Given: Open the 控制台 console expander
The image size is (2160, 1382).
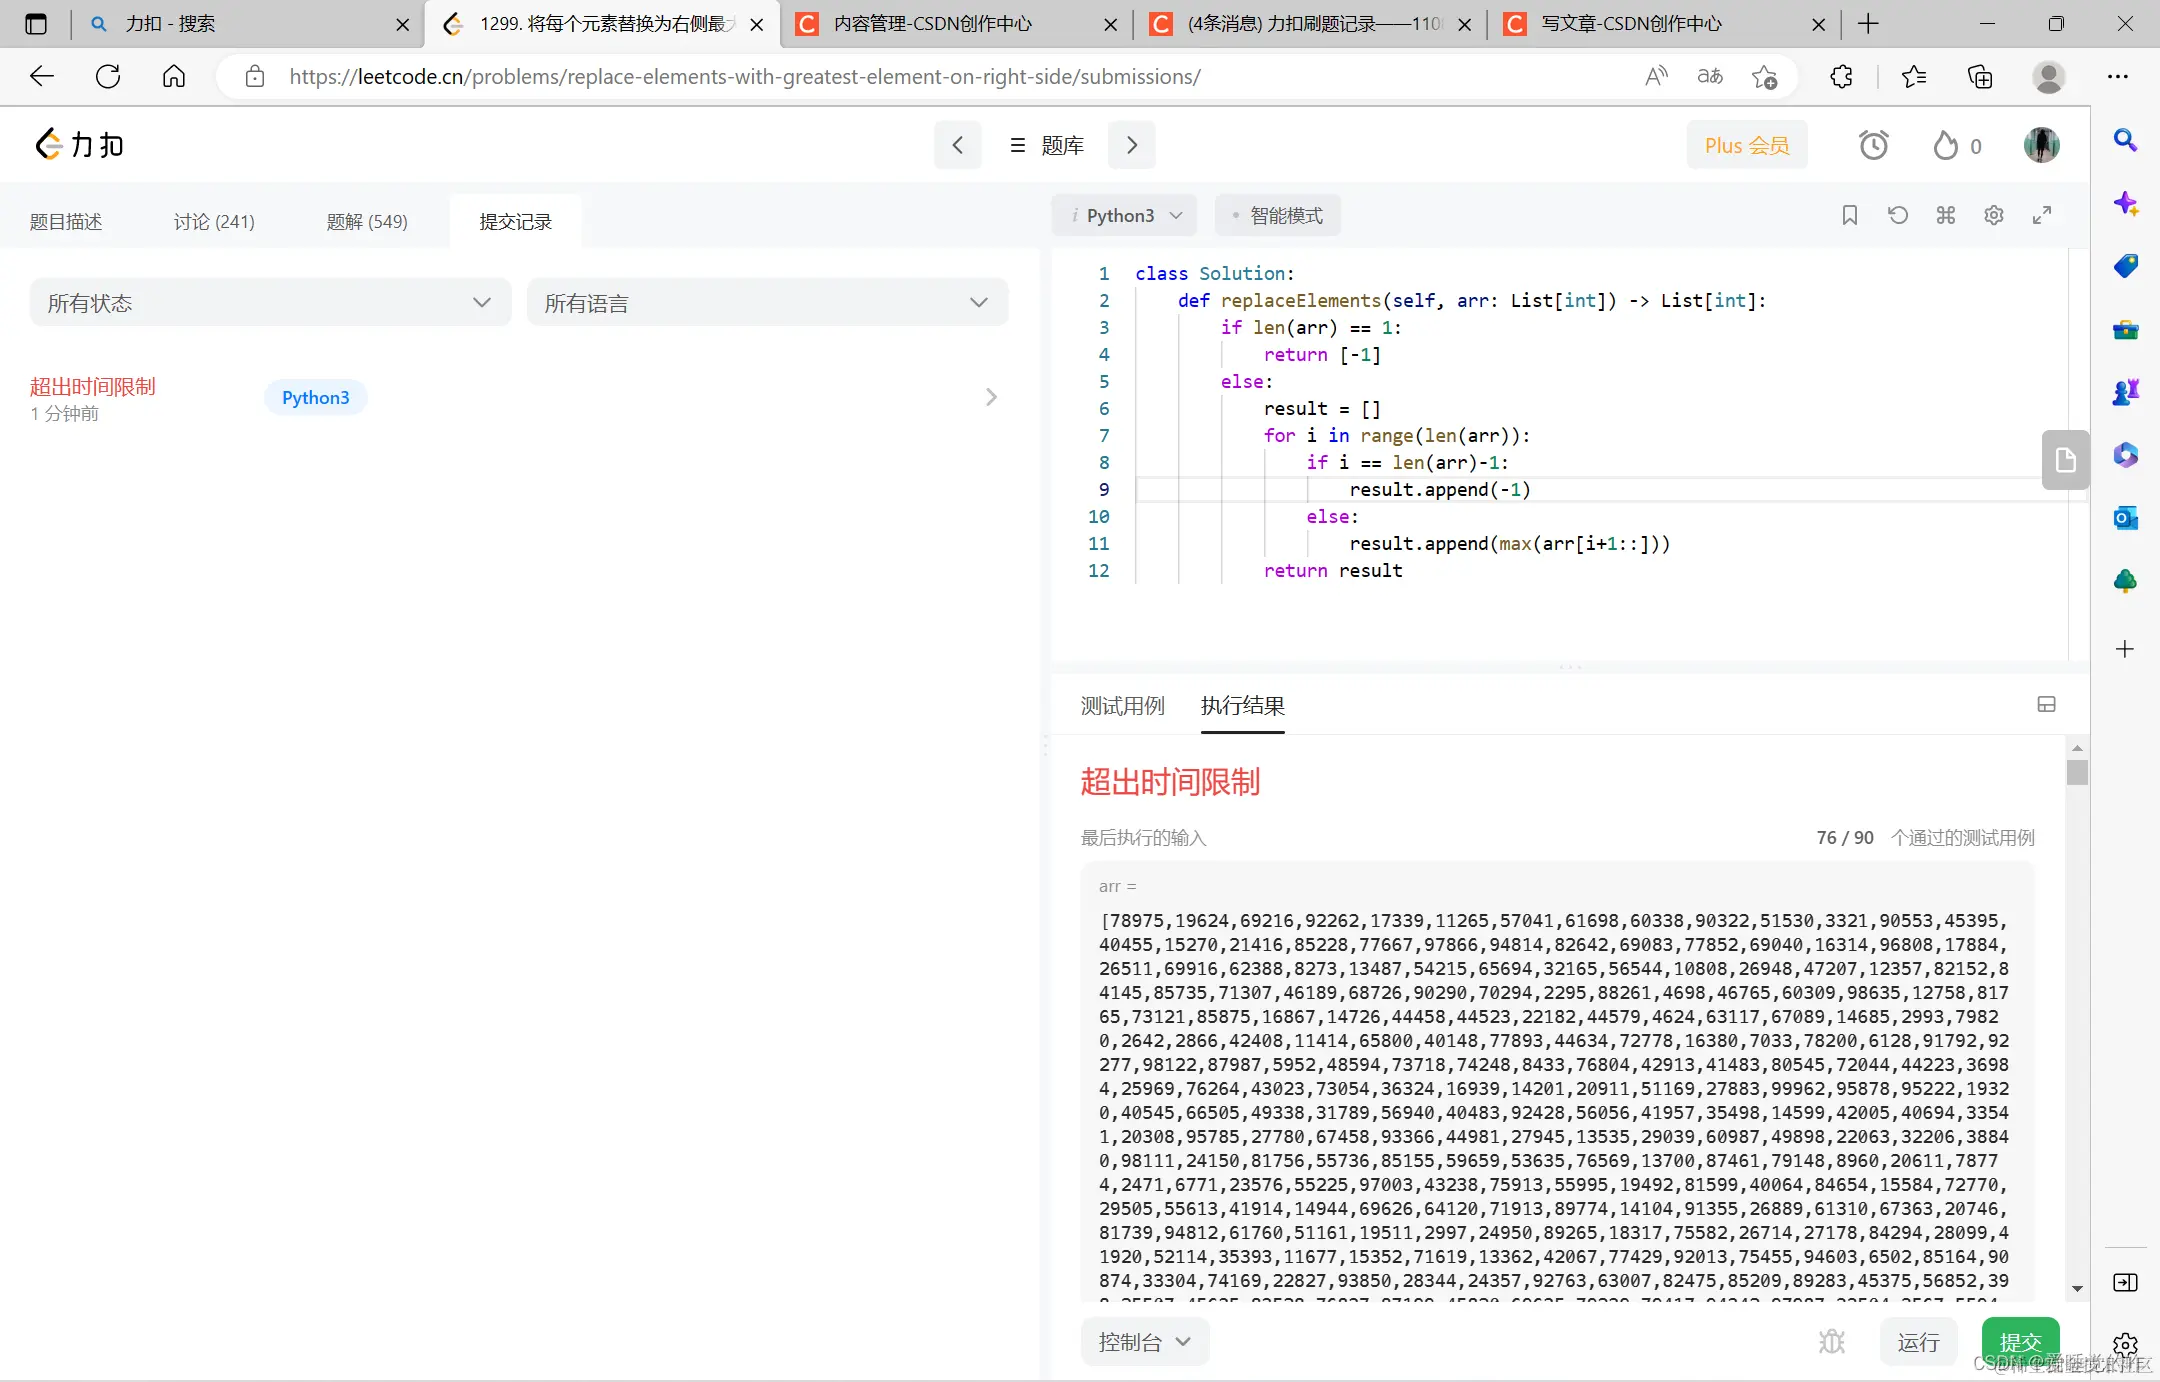Looking at the screenshot, I should (x=1144, y=1342).
